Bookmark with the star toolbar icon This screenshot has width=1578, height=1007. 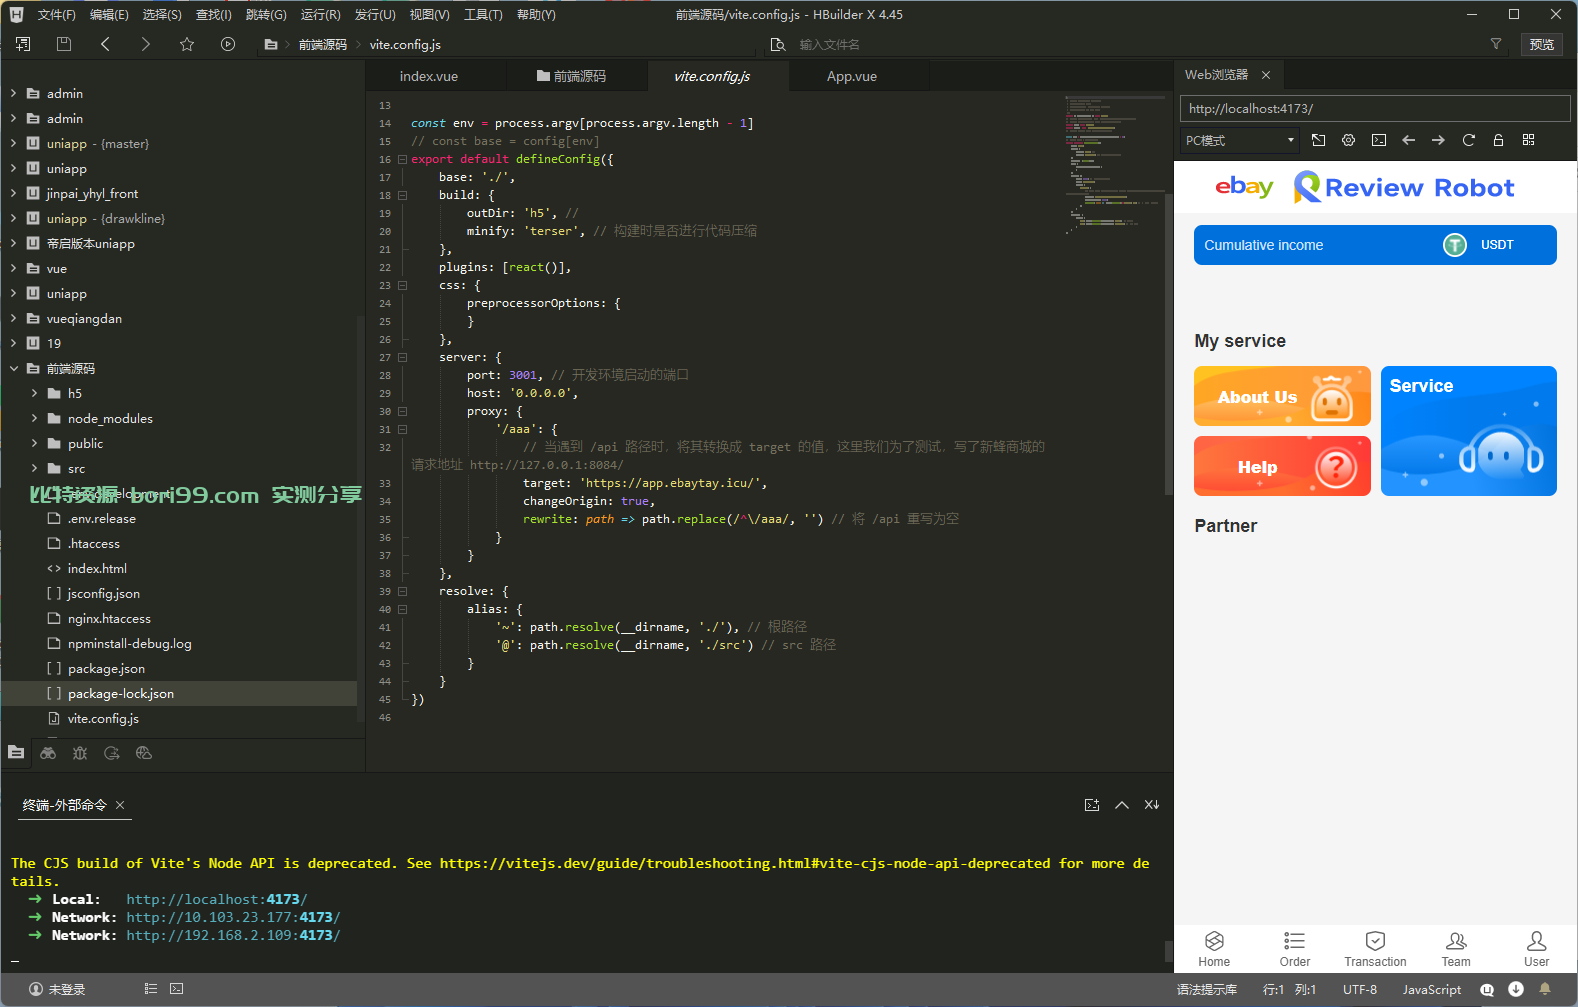coord(187,44)
